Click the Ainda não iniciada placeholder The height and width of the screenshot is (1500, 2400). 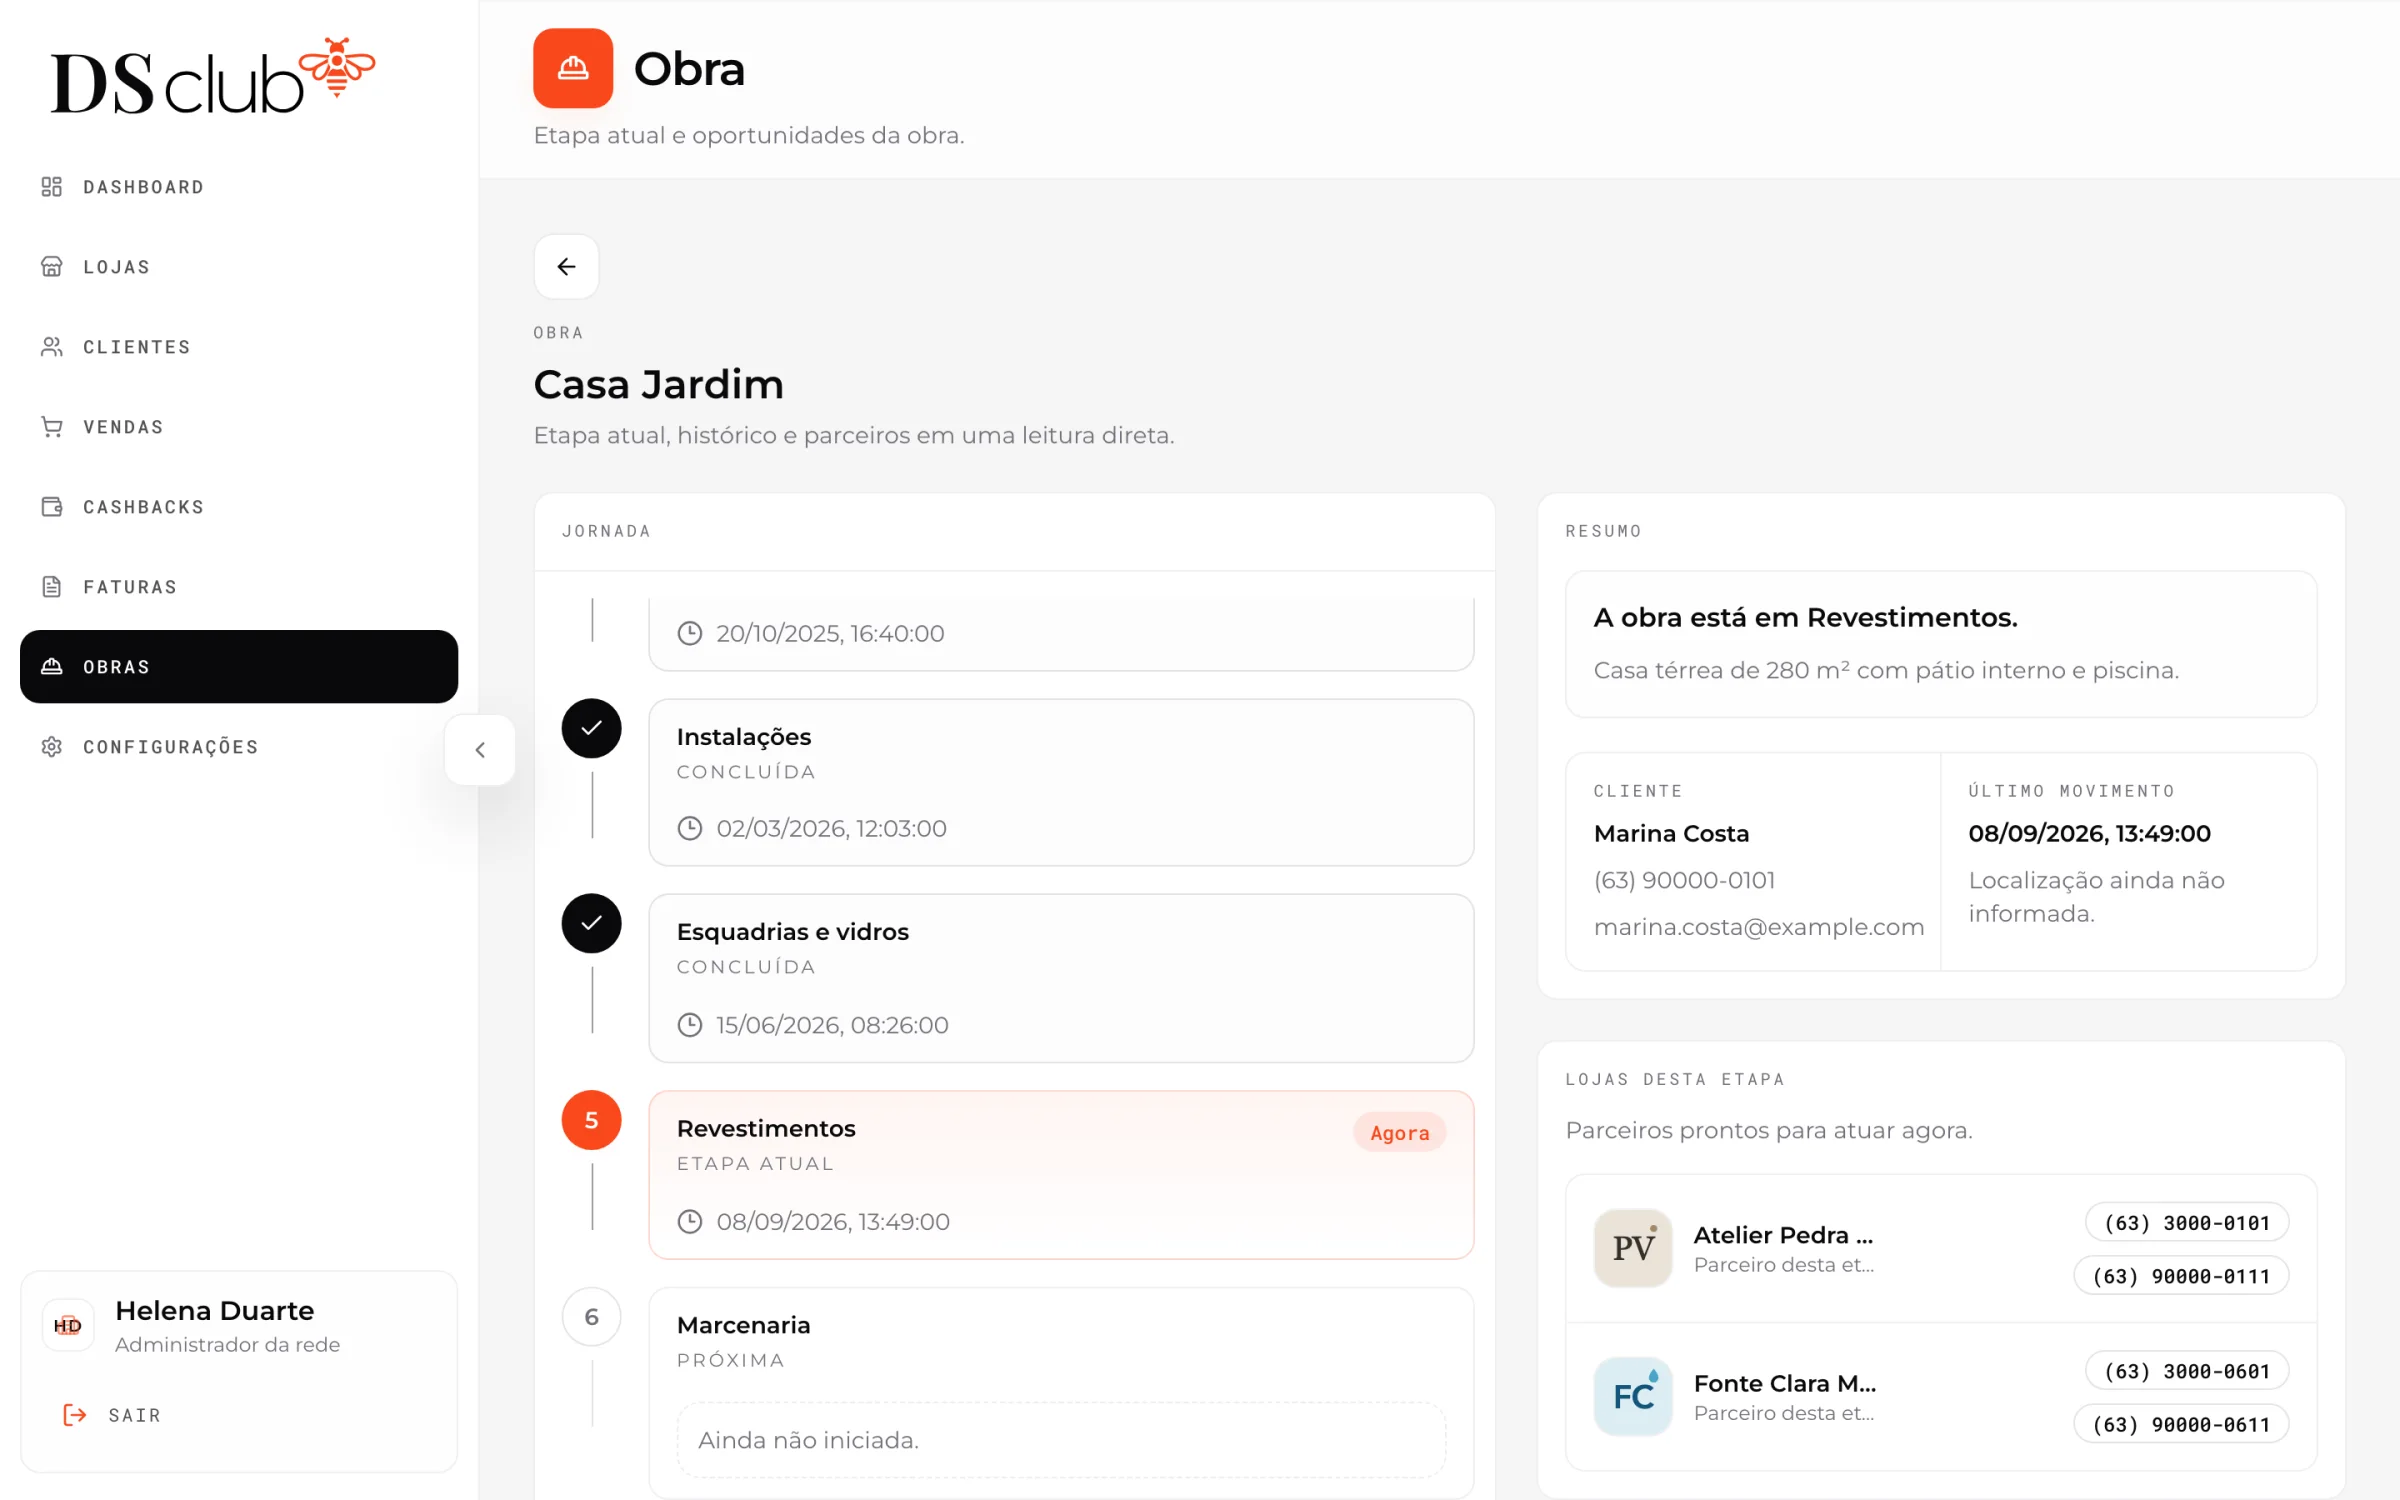1061,1440
